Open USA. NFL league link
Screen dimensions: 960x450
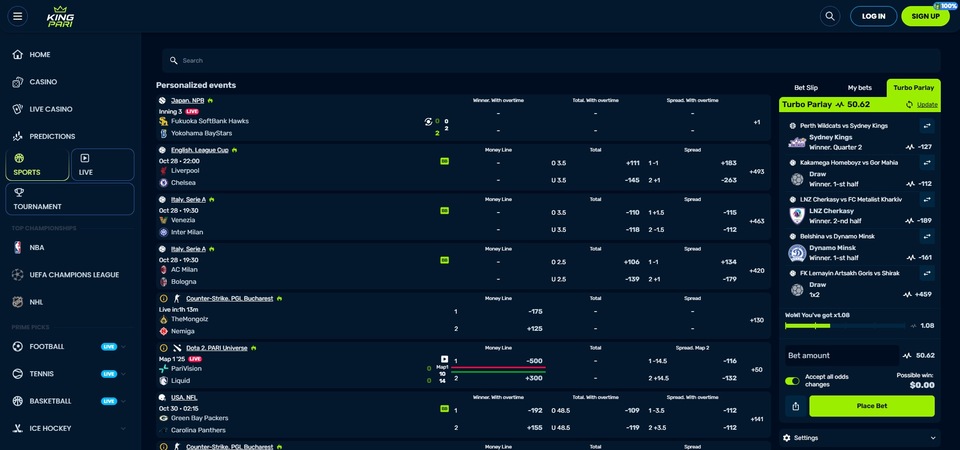point(184,397)
